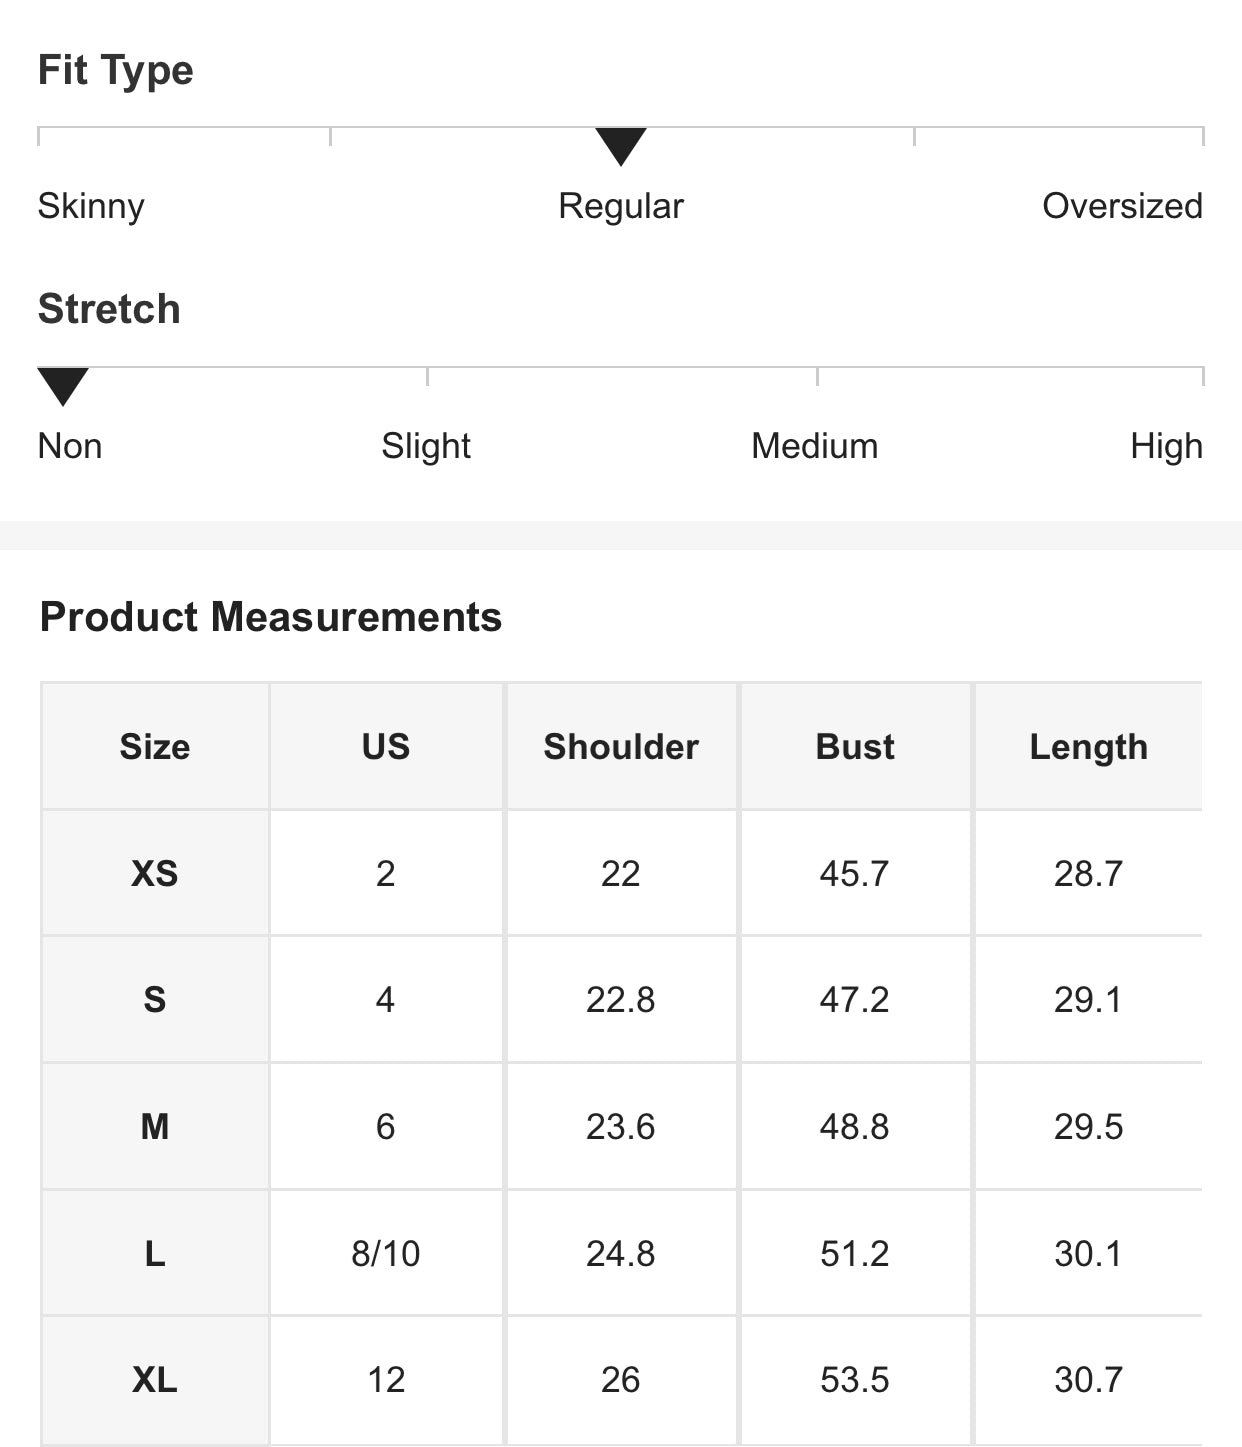Click the Product Measurements heading
1242x1447 pixels.
pos(270,617)
